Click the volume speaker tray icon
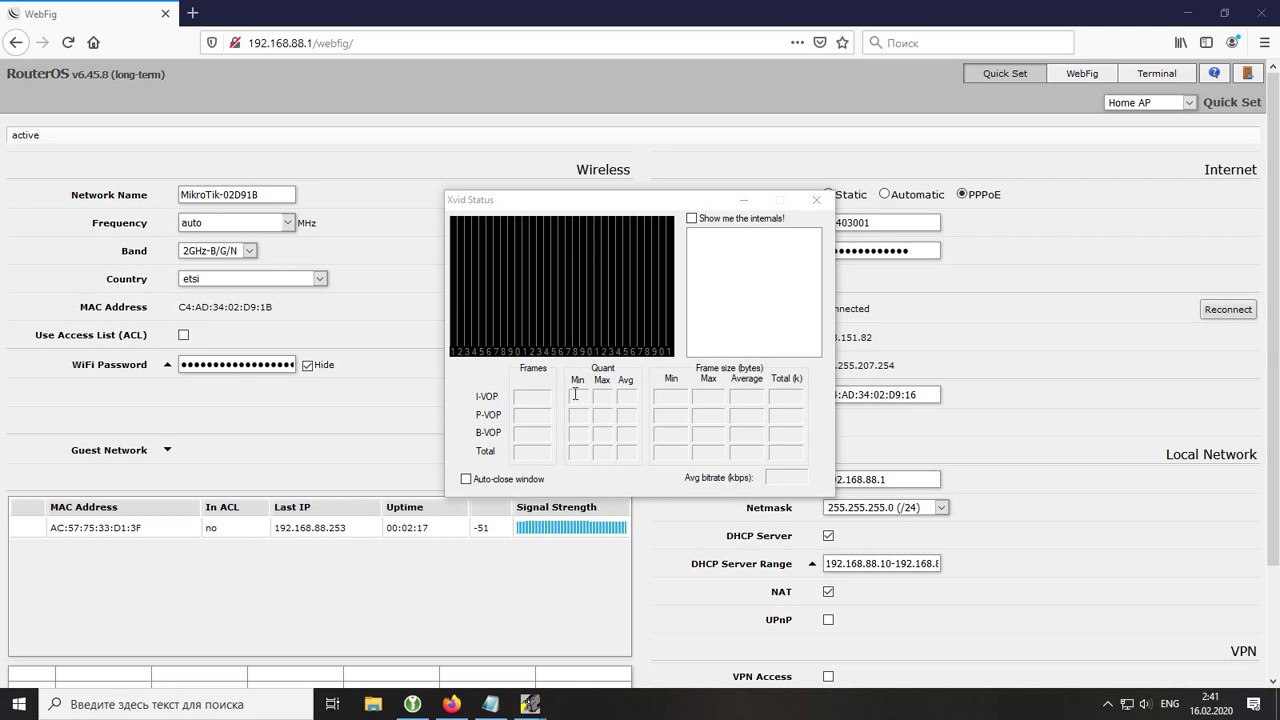The height and width of the screenshot is (720, 1280). [x=1144, y=704]
